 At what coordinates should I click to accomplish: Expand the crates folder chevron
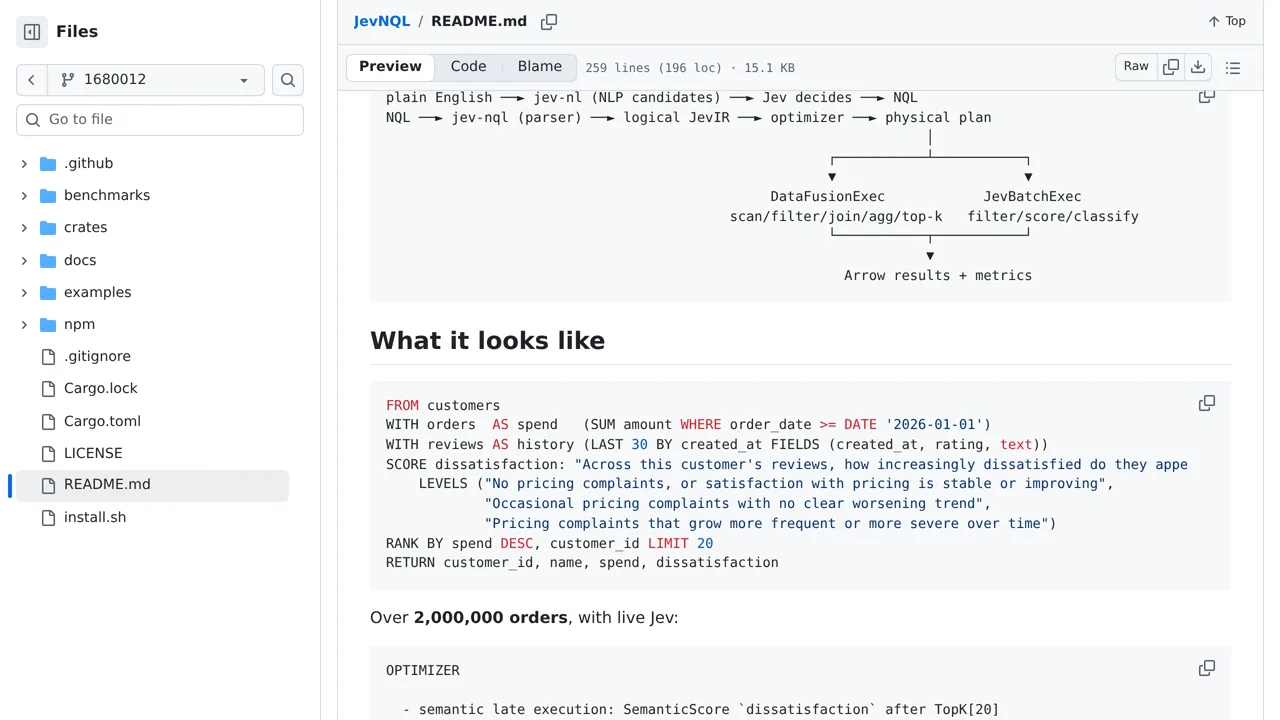(24, 228)
